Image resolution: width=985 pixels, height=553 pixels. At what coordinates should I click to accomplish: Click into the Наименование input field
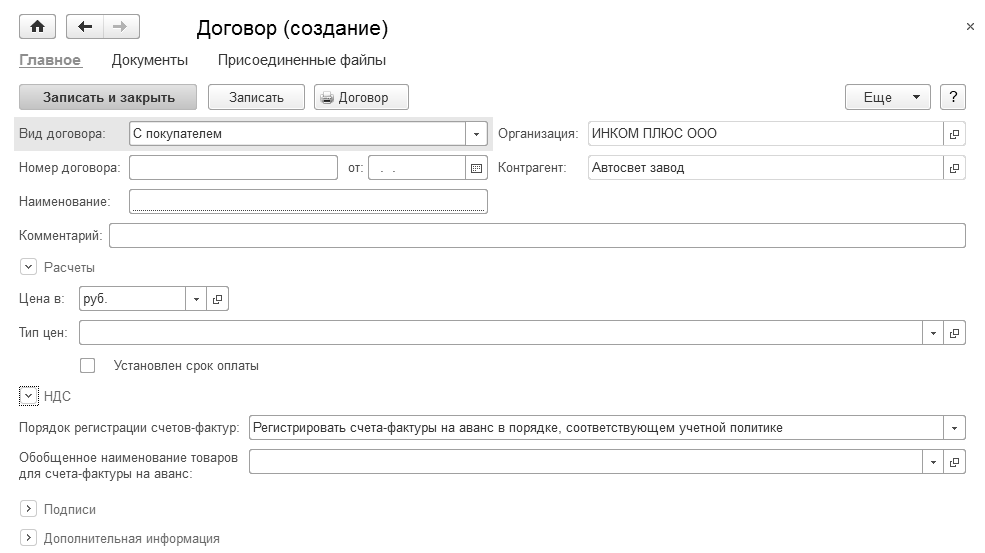pyautogui.click(x=308, y=202)
